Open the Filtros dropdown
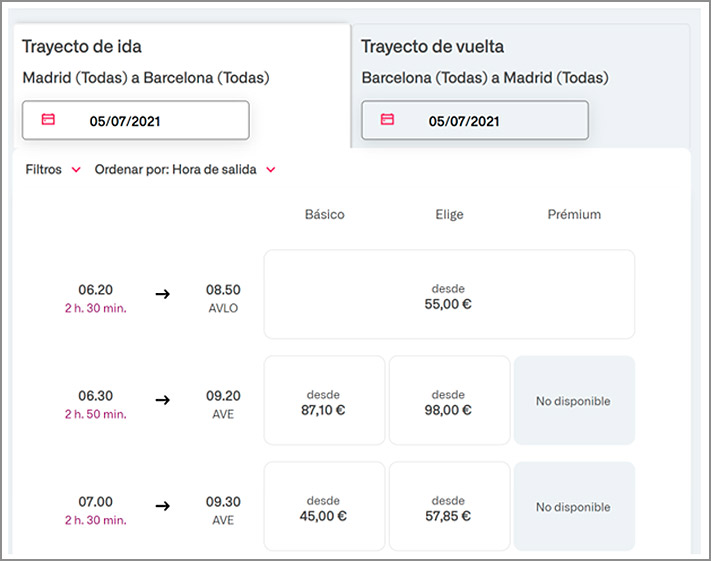The width and height of the screenshot is (711, 561). tap(52, 170)
